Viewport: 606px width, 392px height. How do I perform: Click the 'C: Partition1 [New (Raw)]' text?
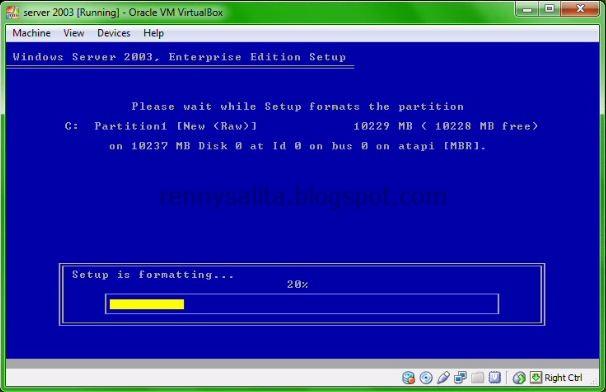pos(161,126)
